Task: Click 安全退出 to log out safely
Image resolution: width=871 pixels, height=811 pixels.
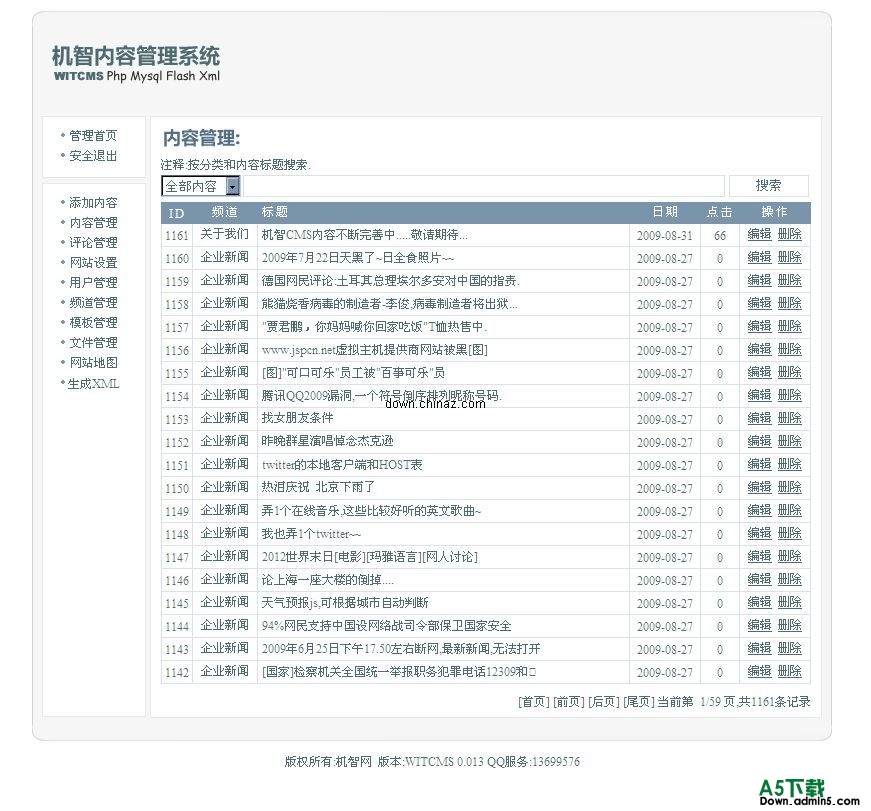Action: [95, 155]
